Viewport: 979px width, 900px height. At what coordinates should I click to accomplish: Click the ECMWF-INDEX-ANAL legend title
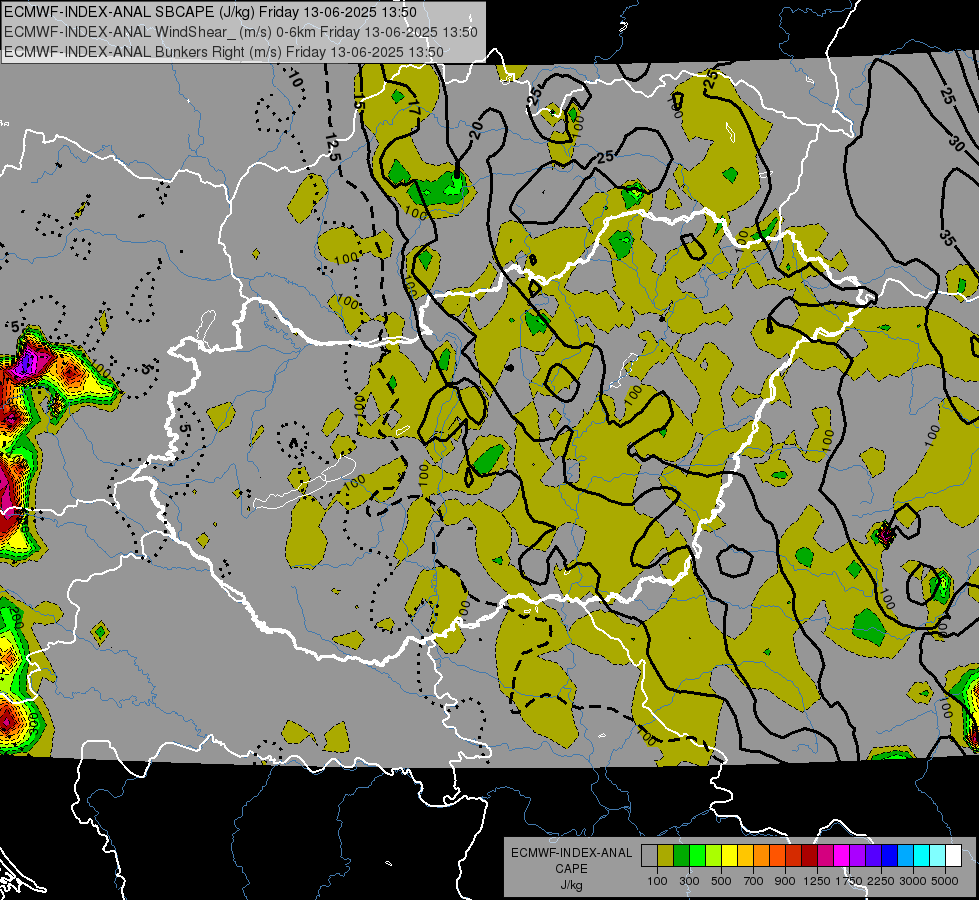tap(571, 853)
